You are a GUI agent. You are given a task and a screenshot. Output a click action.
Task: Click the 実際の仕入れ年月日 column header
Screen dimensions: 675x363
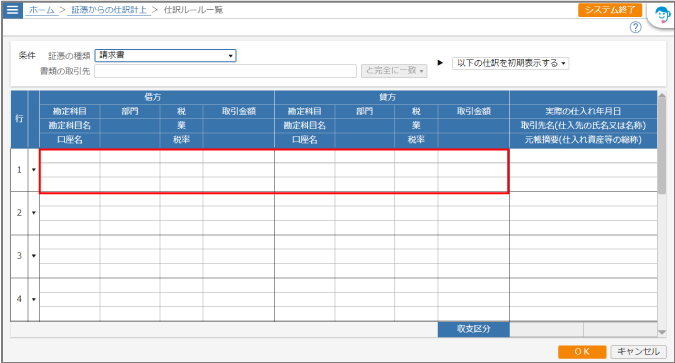pyautogui.click(x=583, y=111)
